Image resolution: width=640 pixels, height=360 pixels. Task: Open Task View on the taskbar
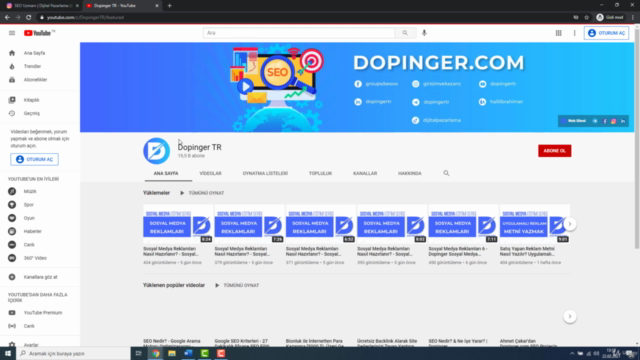coord(138,353)
